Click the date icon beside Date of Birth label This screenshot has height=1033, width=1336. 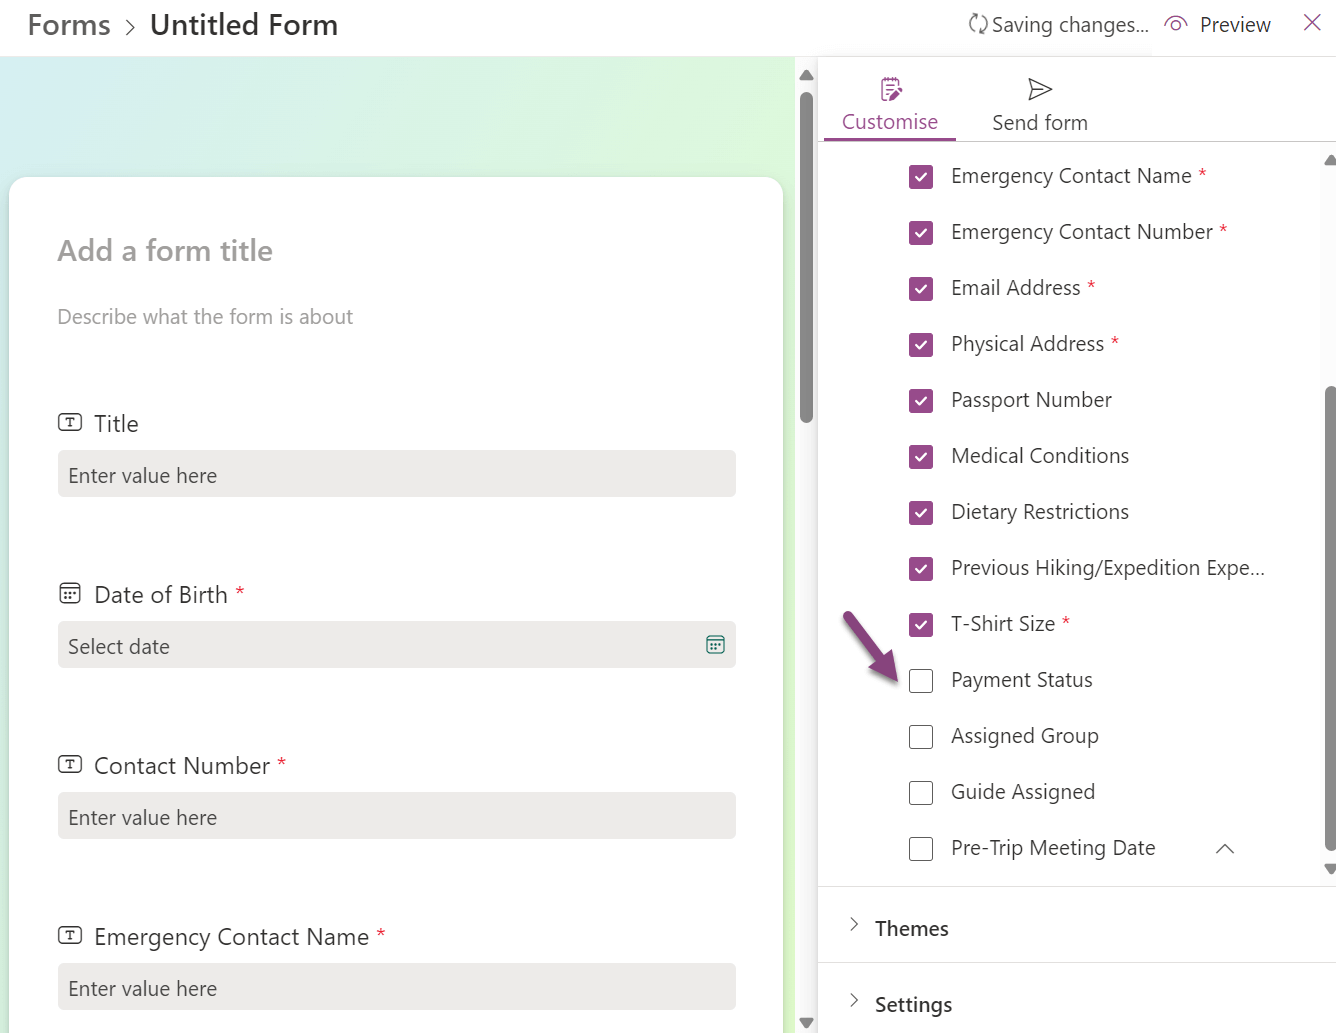[x=70, y=594]
